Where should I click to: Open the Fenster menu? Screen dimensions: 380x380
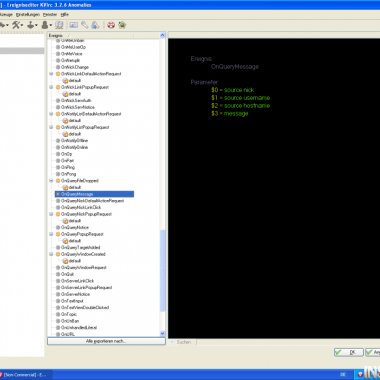[x=50, y=15]
